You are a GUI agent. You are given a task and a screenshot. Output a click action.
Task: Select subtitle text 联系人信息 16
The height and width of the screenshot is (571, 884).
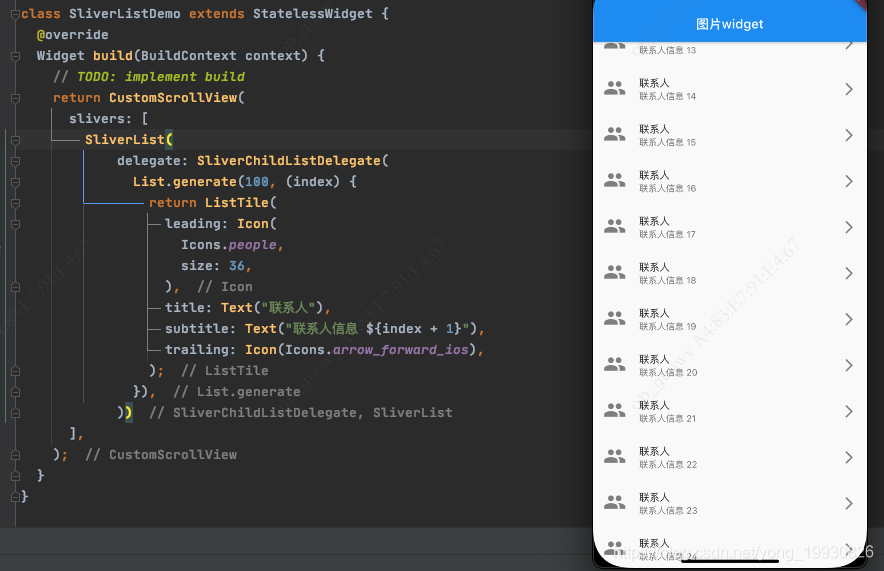point(668,189)
